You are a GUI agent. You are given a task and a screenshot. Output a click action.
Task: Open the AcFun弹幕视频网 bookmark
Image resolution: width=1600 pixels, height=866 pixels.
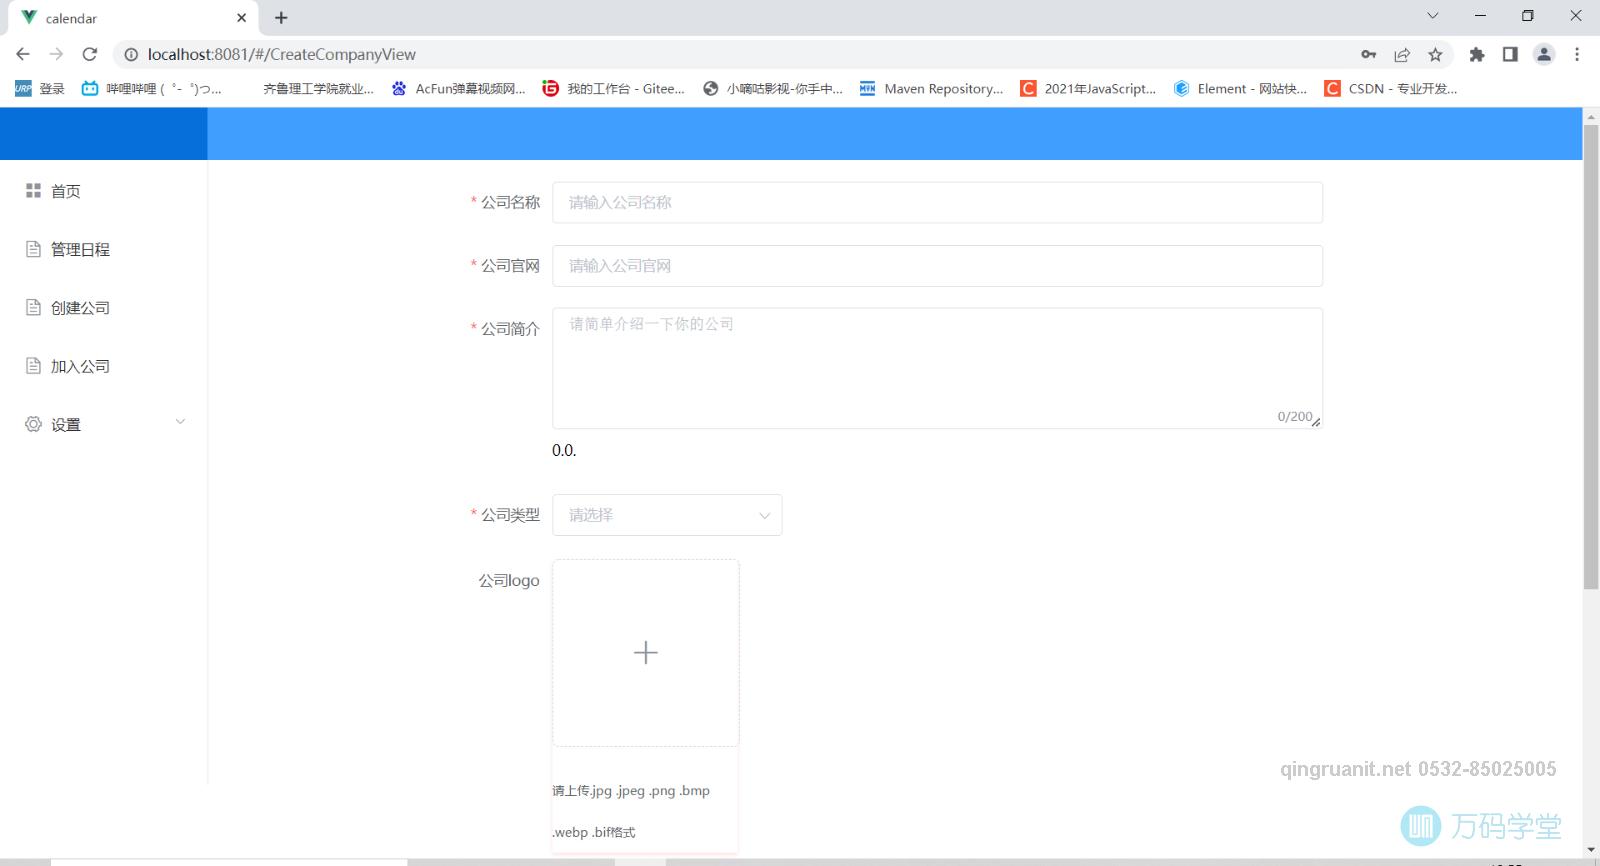pyautogui.click(x=458, y=88)
